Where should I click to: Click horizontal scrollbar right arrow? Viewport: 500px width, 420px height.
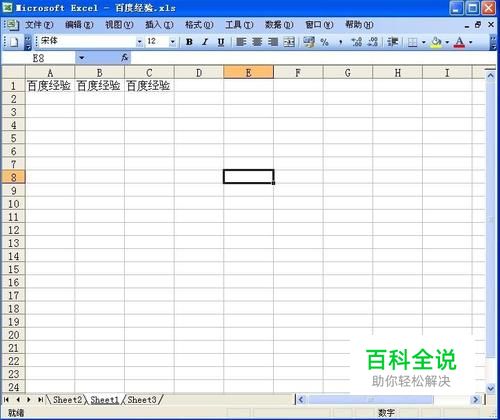click(475, 399)
